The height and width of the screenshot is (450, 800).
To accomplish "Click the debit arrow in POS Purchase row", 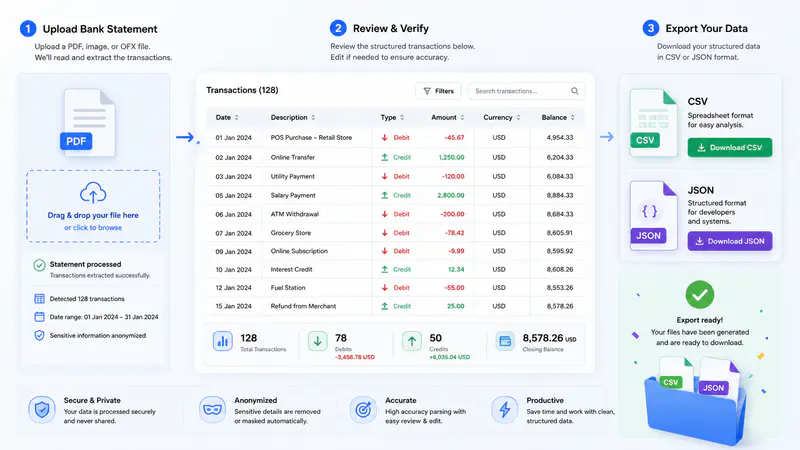I will pyautogui.click(x=385, y=138).
